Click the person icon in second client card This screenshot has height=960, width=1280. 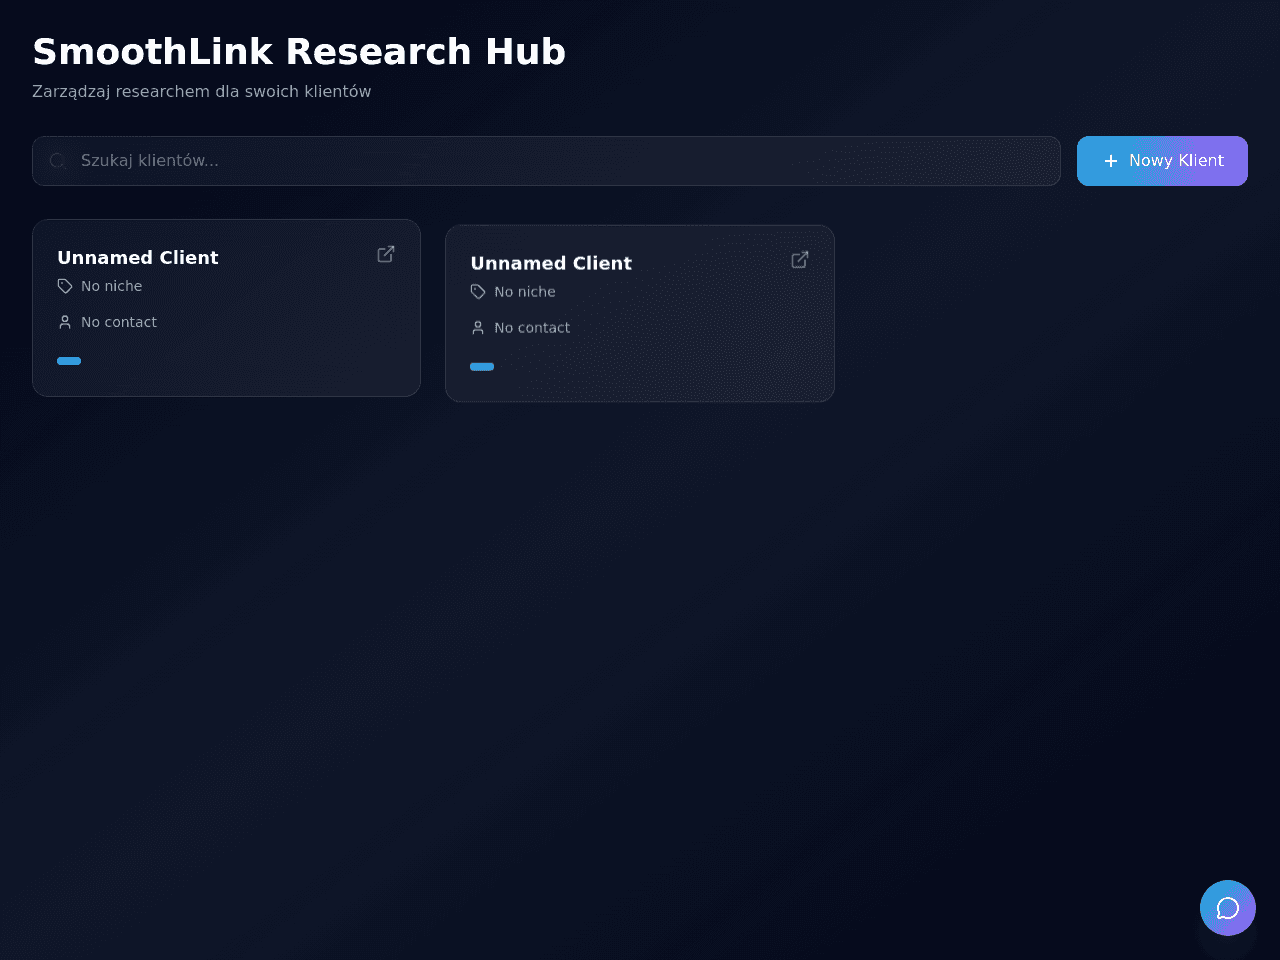[x=478, y=328]
